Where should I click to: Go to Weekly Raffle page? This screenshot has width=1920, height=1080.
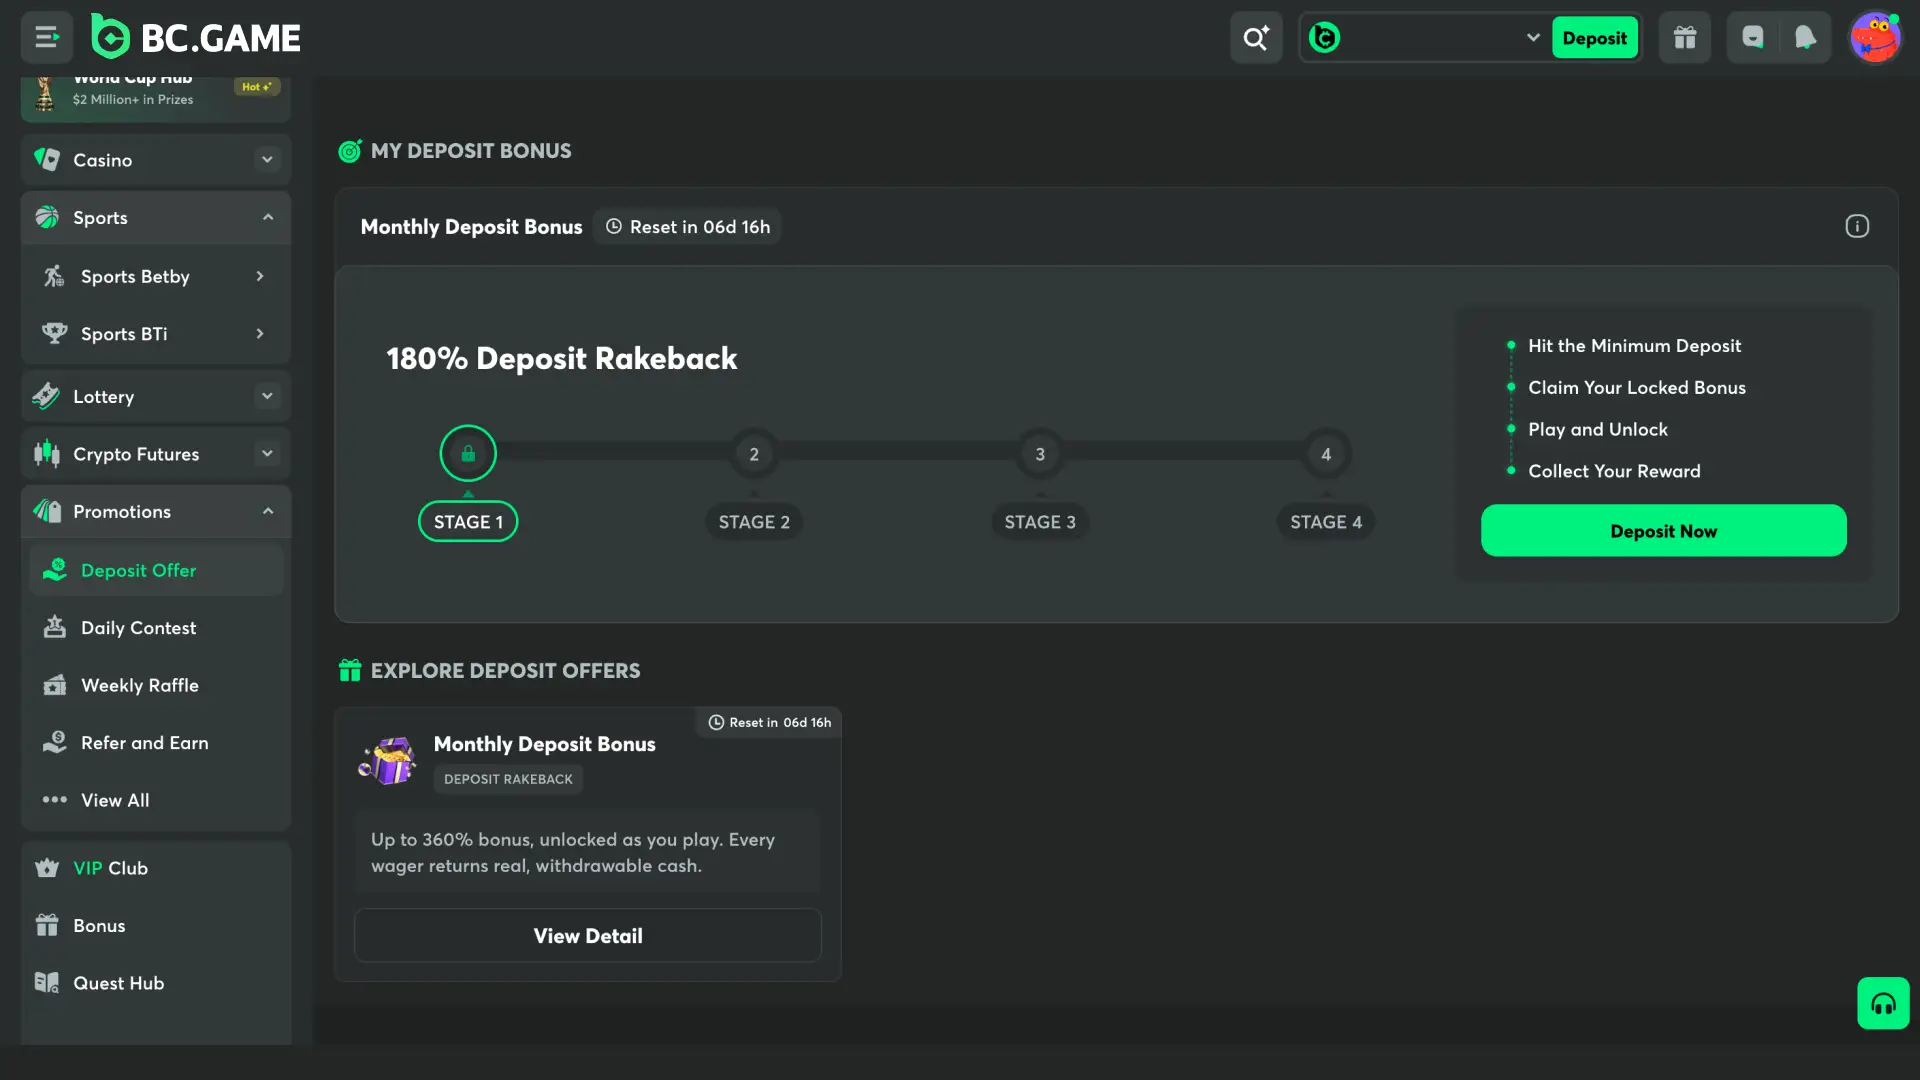[156, 686]
